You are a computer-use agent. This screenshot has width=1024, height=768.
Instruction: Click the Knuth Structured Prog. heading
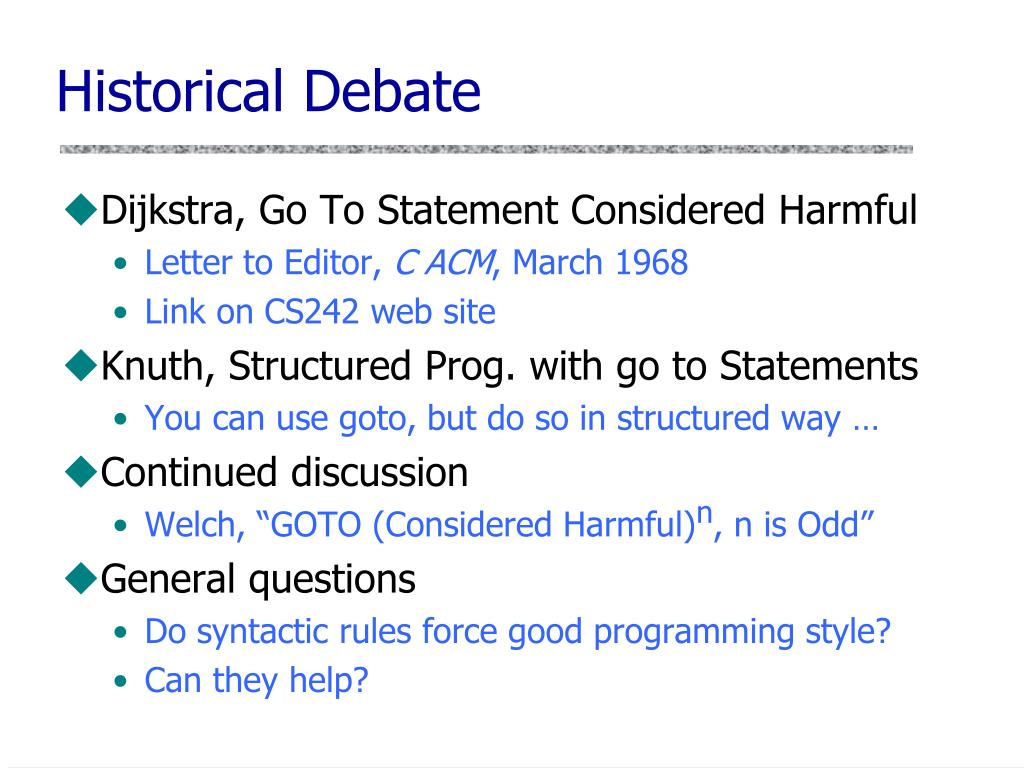click(509, 366)
